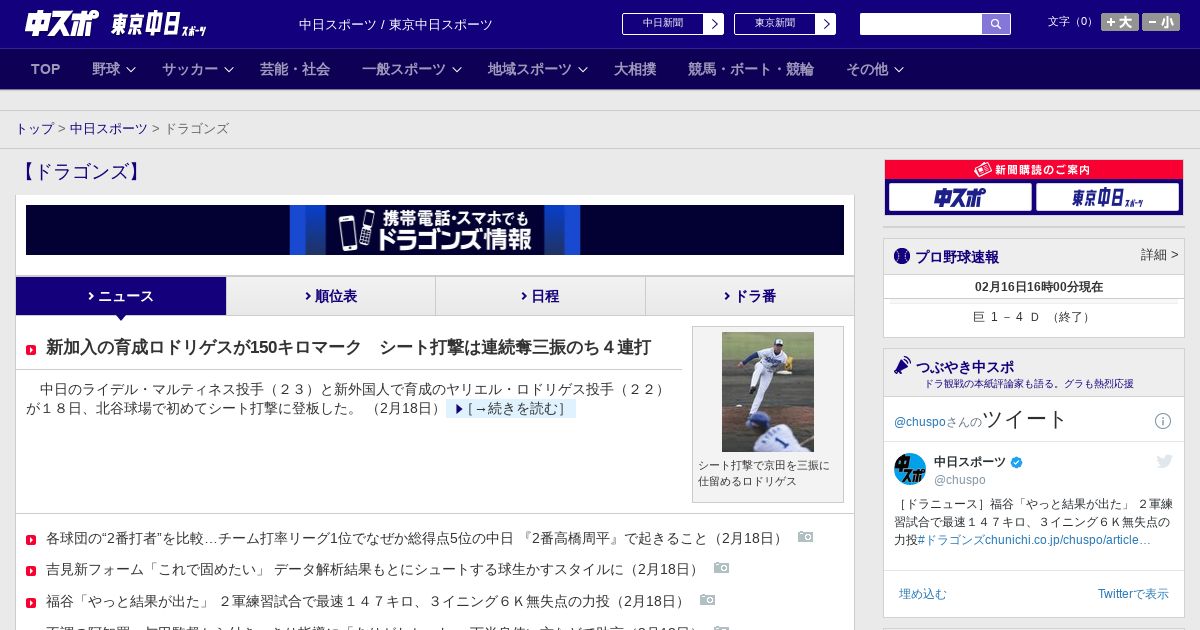The width and height of the screenshot is (1200, 630).
Task: Click the 中スポ subscription banner button
Action: tap(960, 197)
